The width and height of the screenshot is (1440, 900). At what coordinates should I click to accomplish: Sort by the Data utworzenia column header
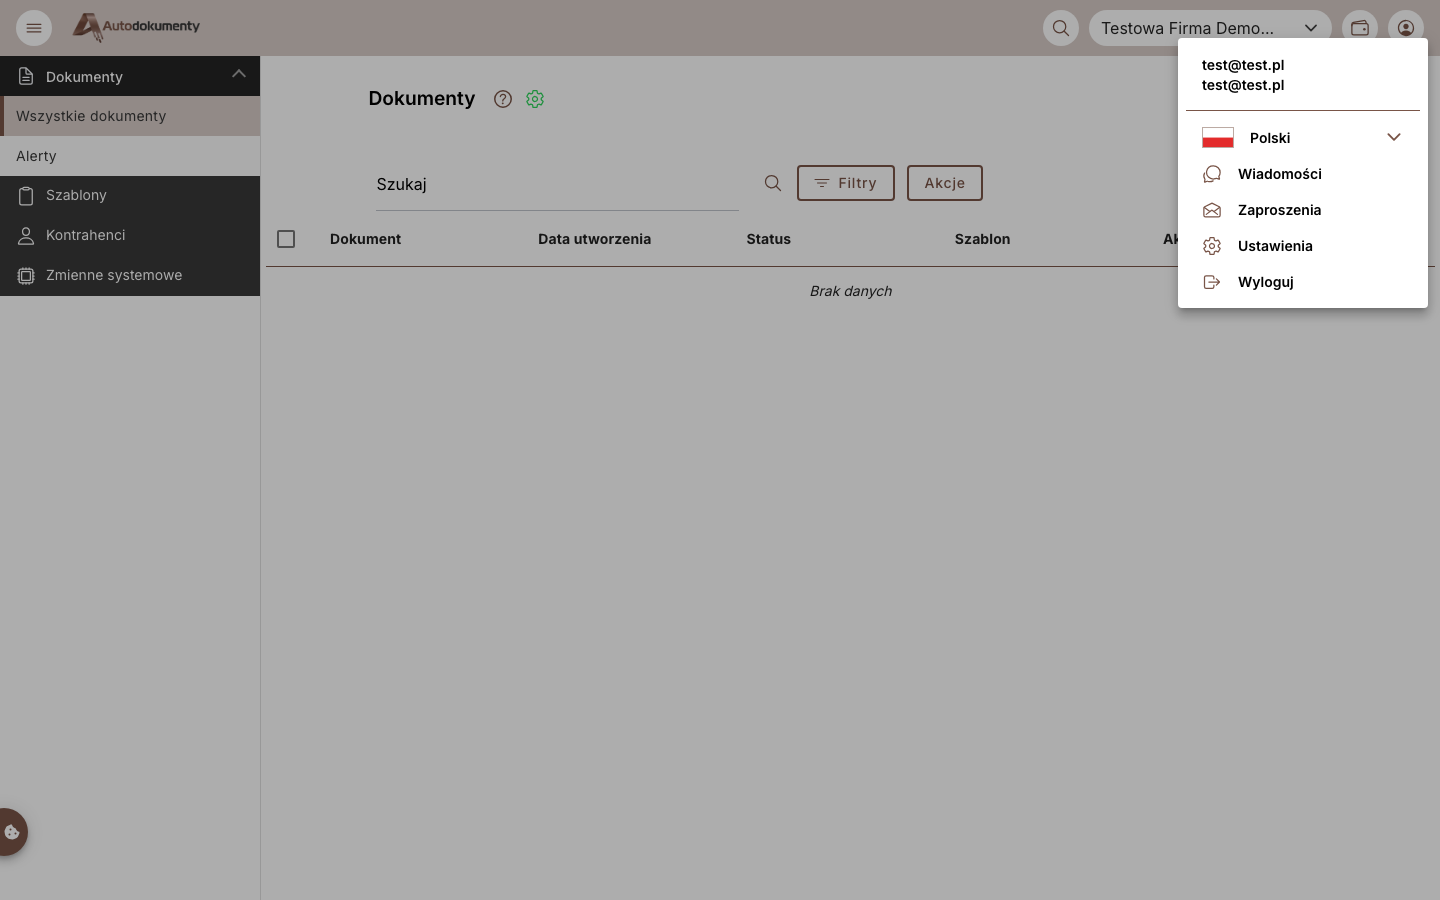pos(594,239)
